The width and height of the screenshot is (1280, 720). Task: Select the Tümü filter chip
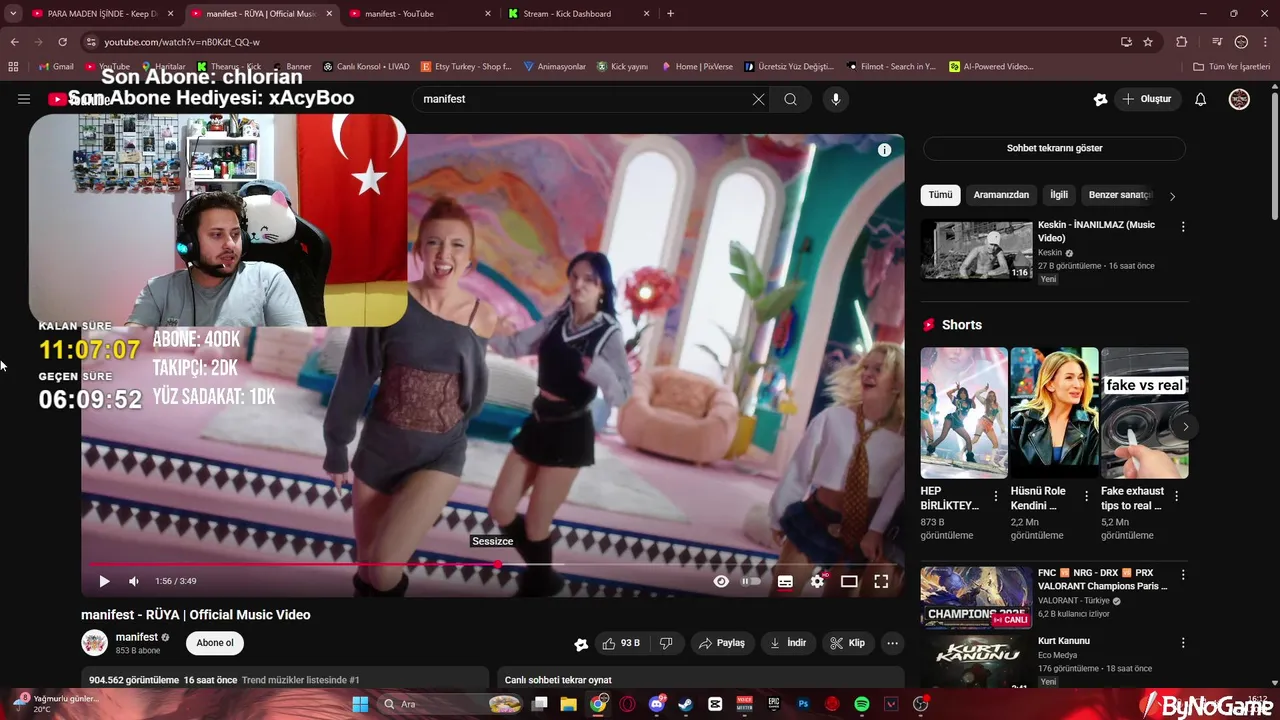940,195
